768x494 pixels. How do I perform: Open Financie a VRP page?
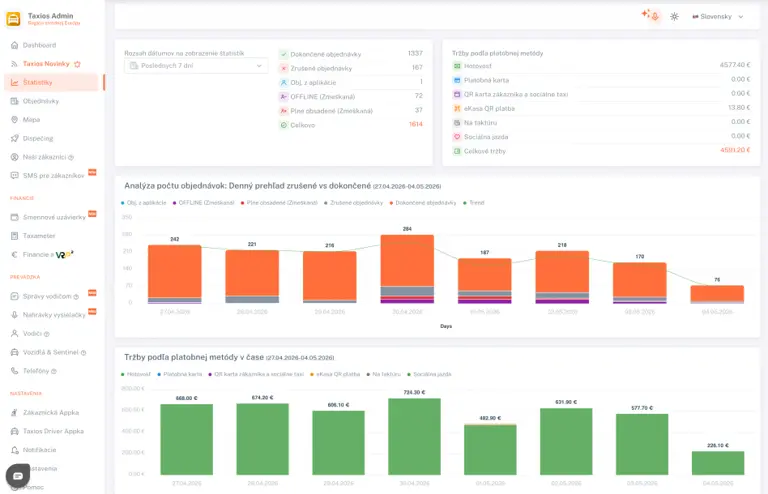(48, 254)
